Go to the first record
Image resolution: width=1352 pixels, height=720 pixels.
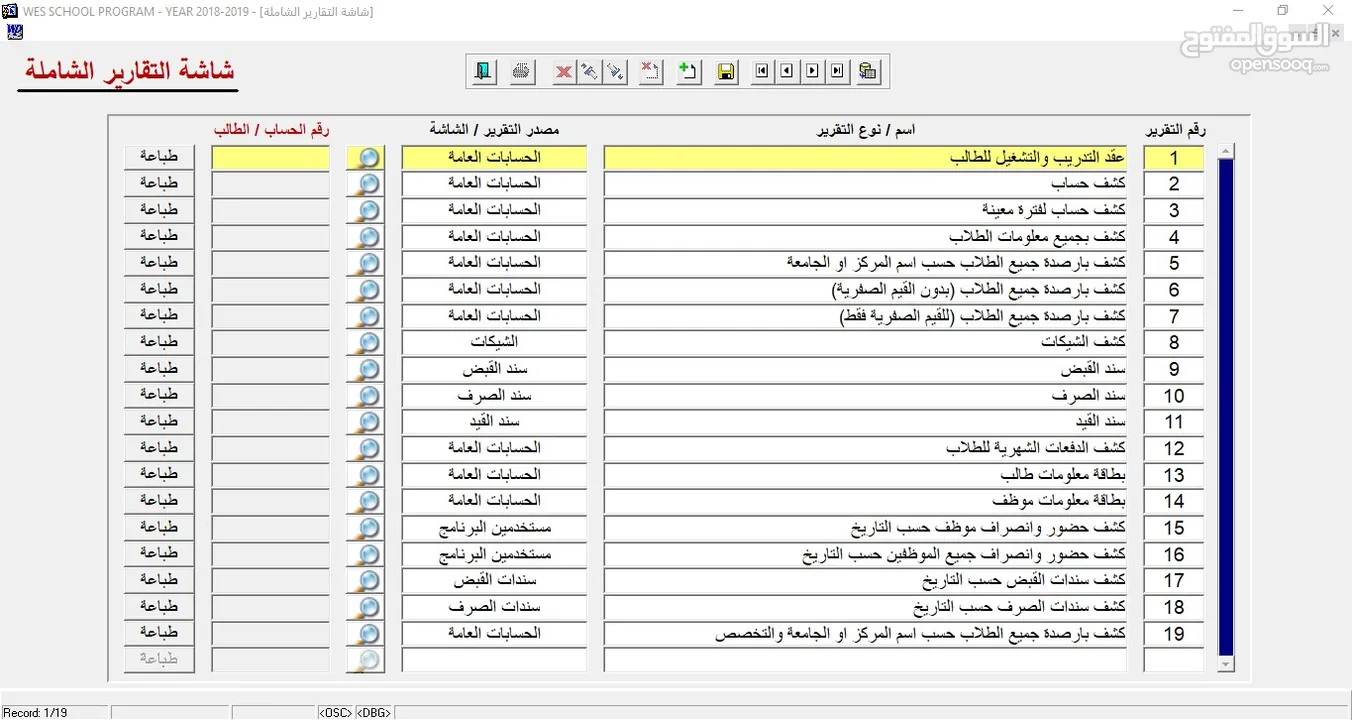(763, 71)
